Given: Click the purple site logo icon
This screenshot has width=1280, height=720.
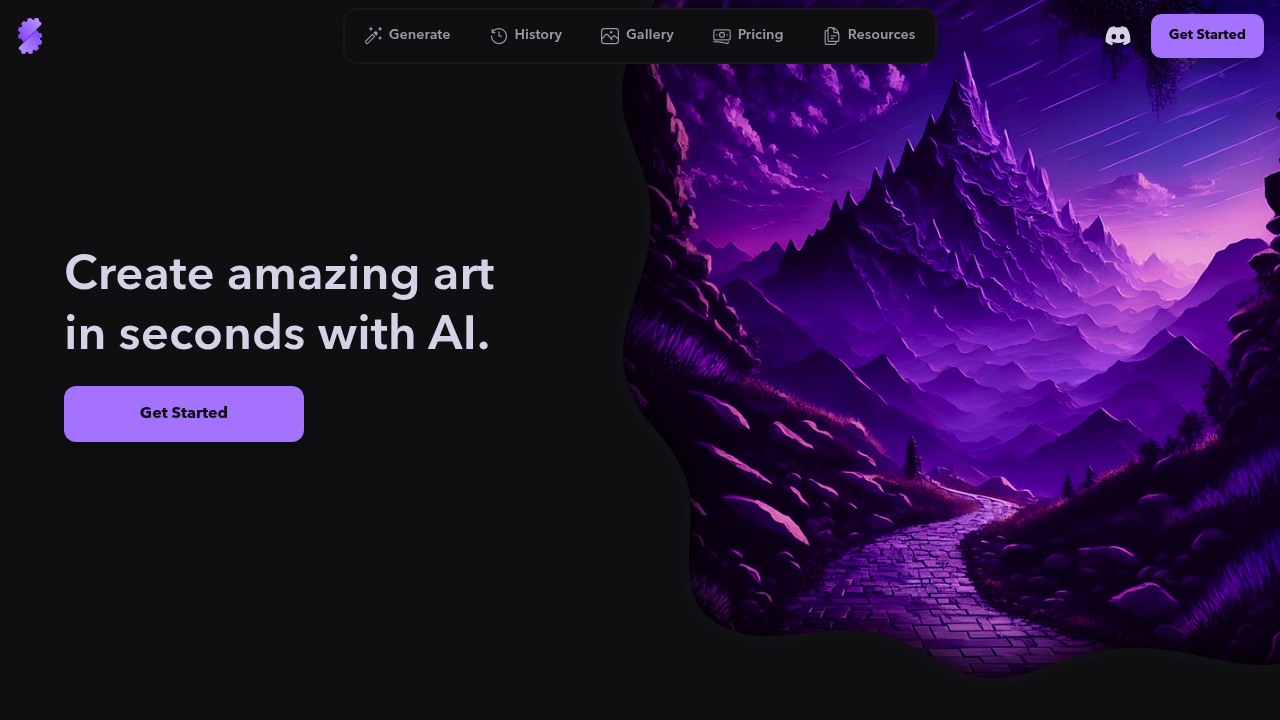Looking at the screenshot, I should pos(30,36).
